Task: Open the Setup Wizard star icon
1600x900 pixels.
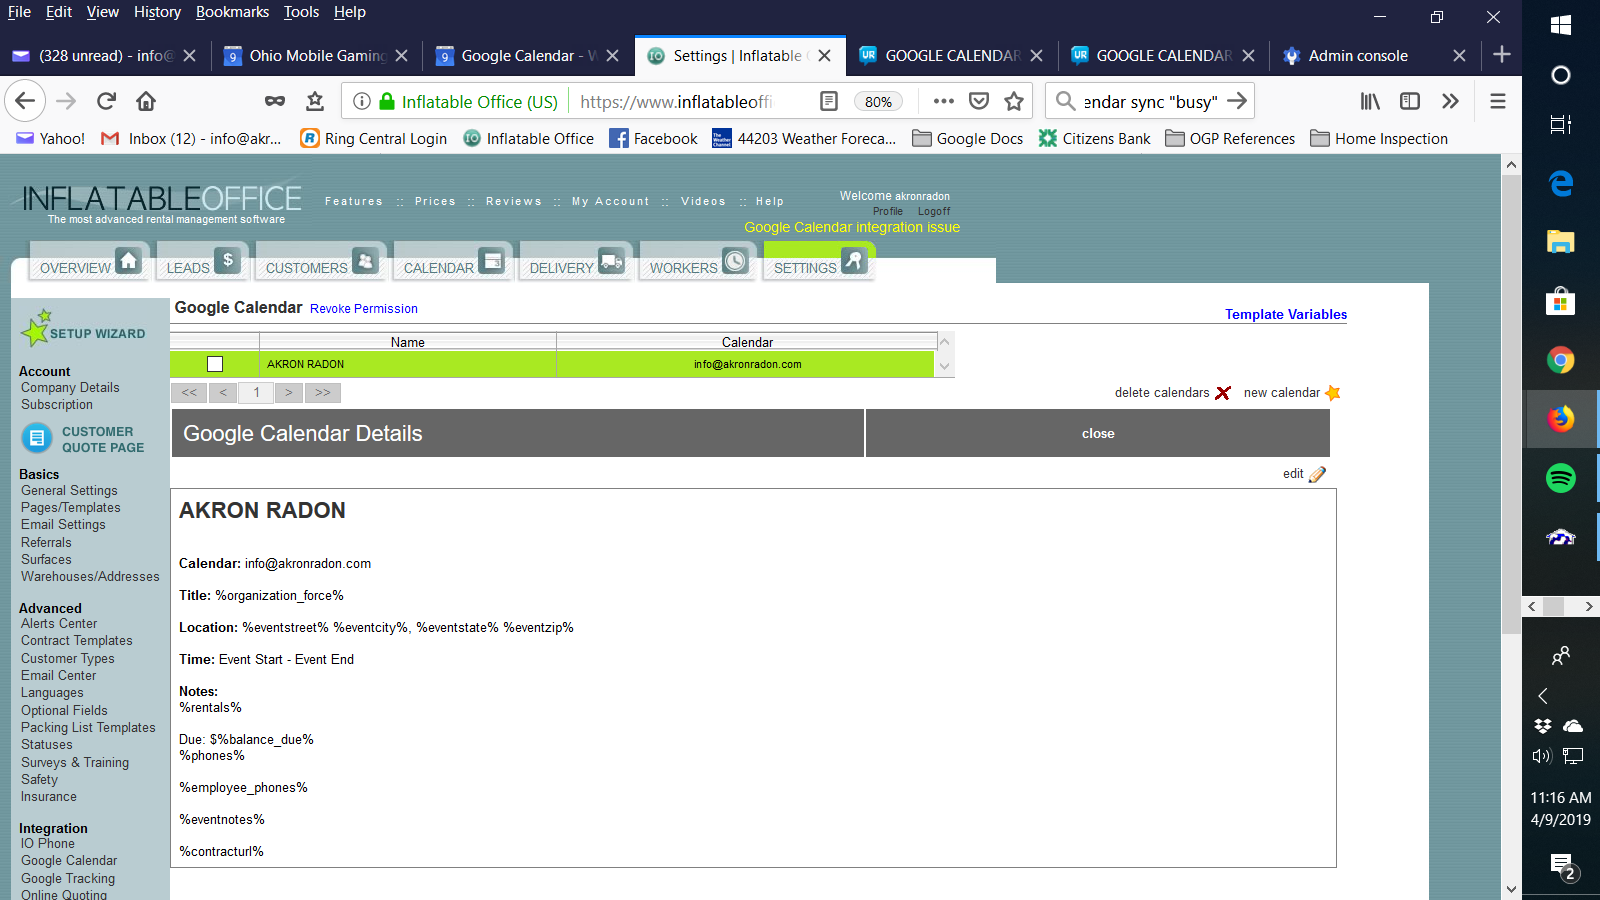Action: click(36, 328)
